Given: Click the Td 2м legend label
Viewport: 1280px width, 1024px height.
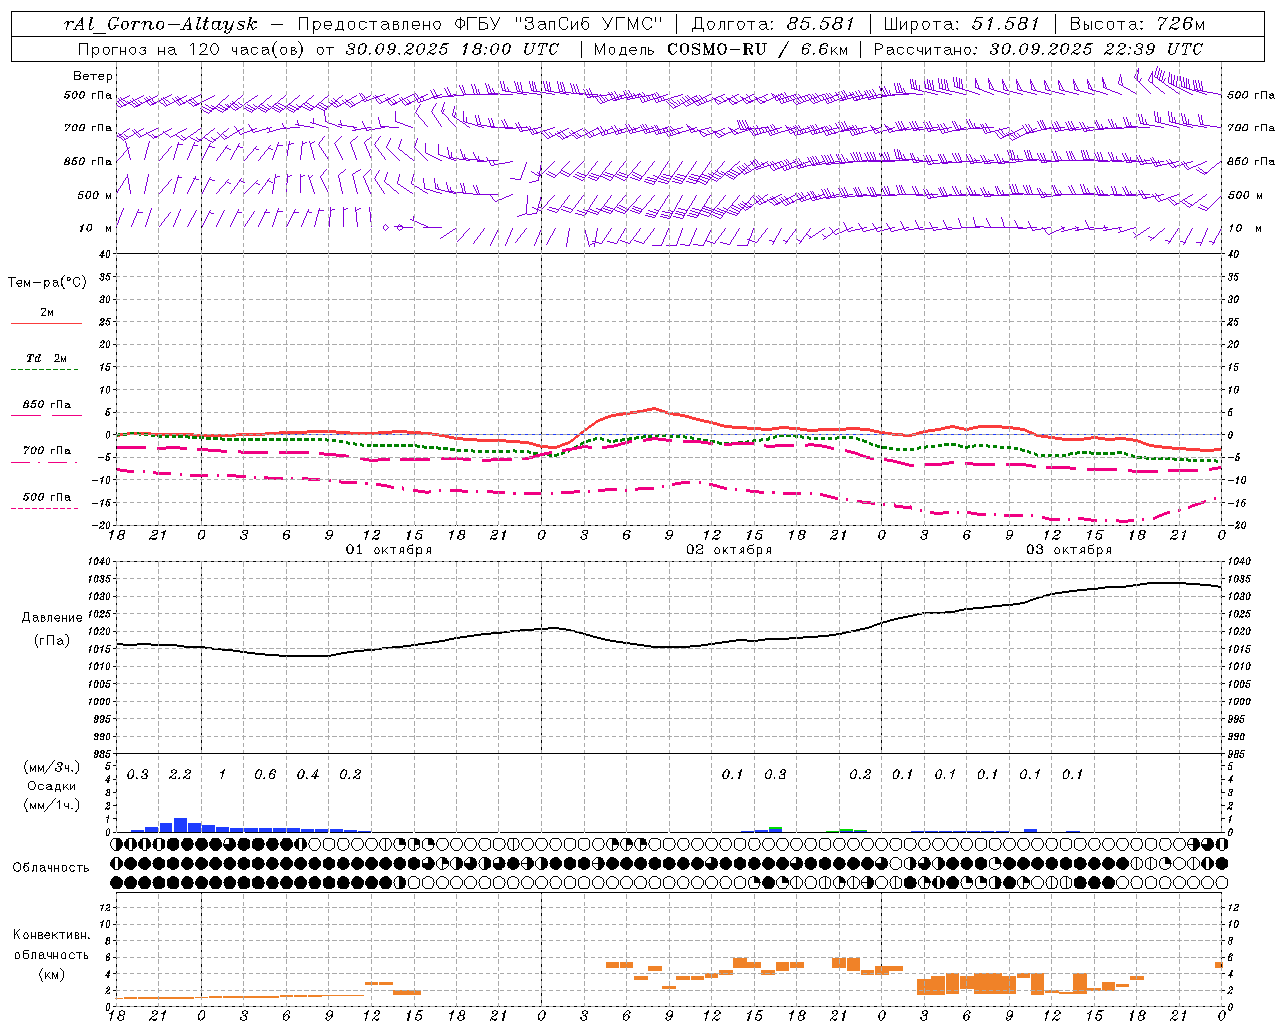Looking at the screenshot, I should [x=46, y=357].
